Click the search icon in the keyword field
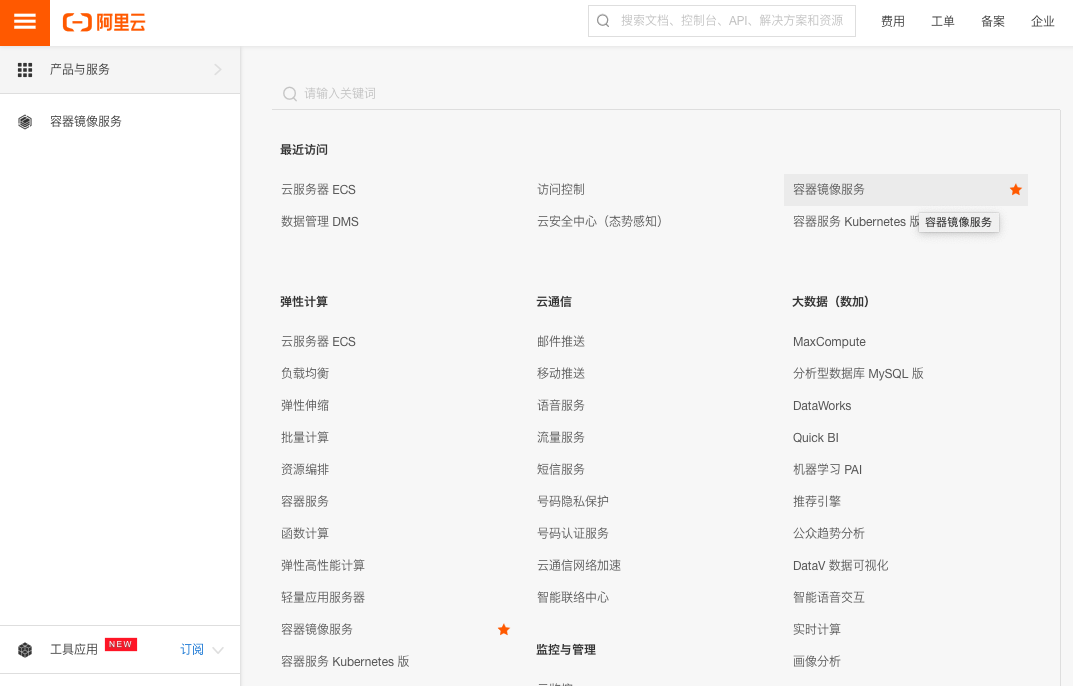1073x686 pixels. (x=289, y=93)
